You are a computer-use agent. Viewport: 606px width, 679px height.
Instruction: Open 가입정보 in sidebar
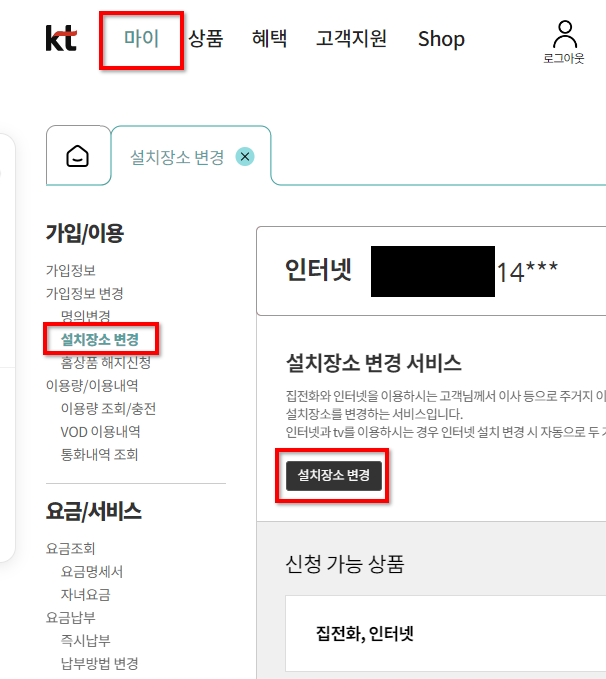click(71, 271)
